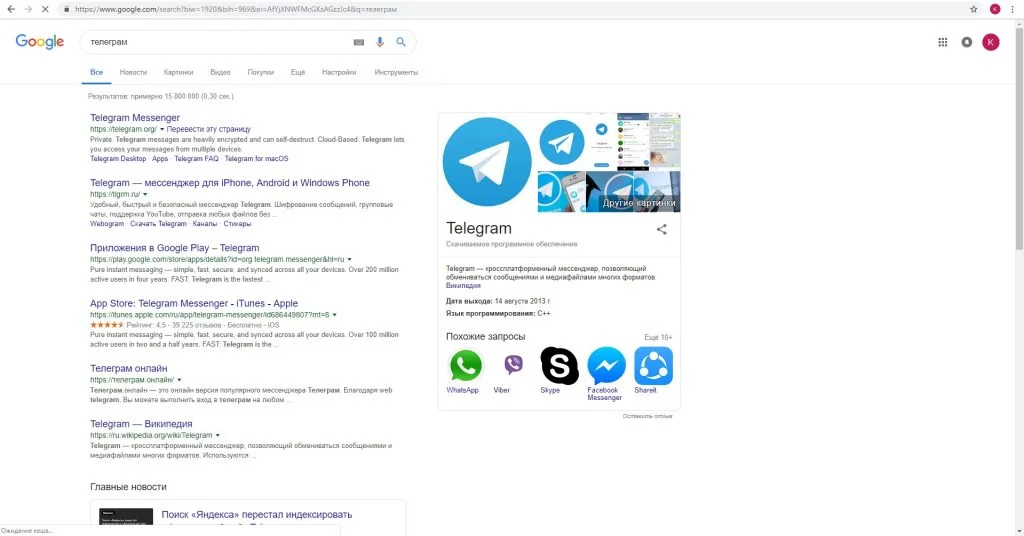This screenshot has width=1024, height=536.
Task: Go back with browser back arrow
Action: [11, 9]
